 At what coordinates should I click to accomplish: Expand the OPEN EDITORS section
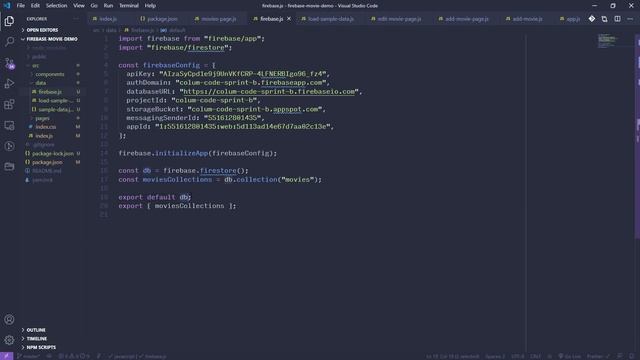click(x=42, y=30)
